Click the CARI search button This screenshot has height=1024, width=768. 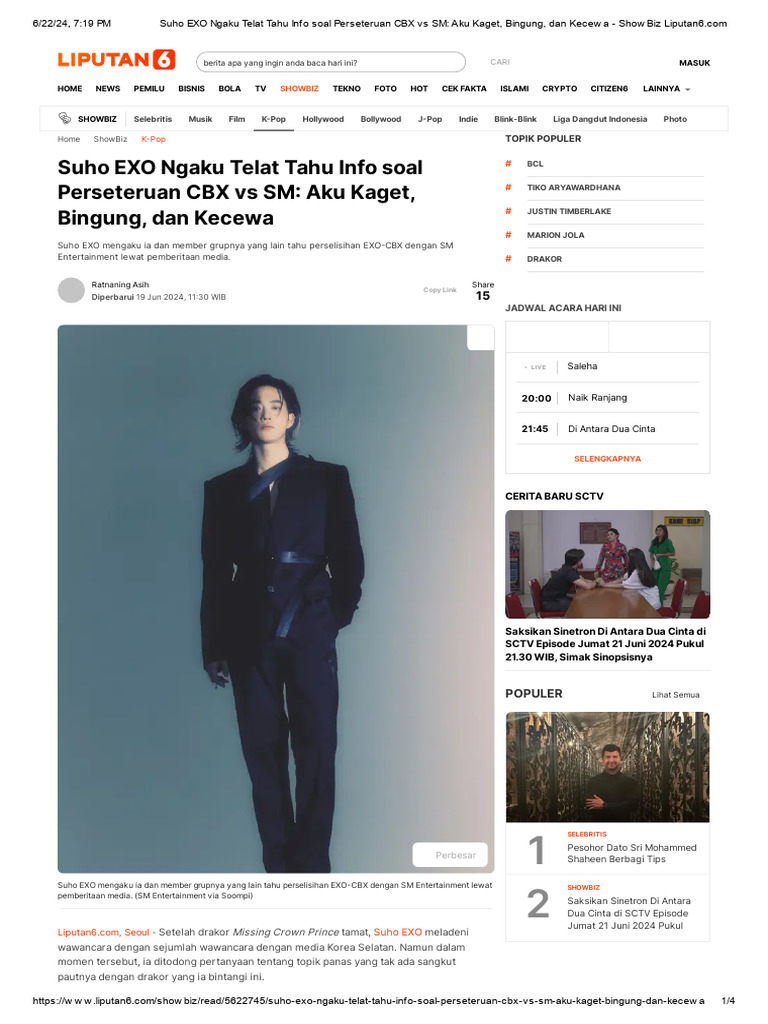point(500,62)
